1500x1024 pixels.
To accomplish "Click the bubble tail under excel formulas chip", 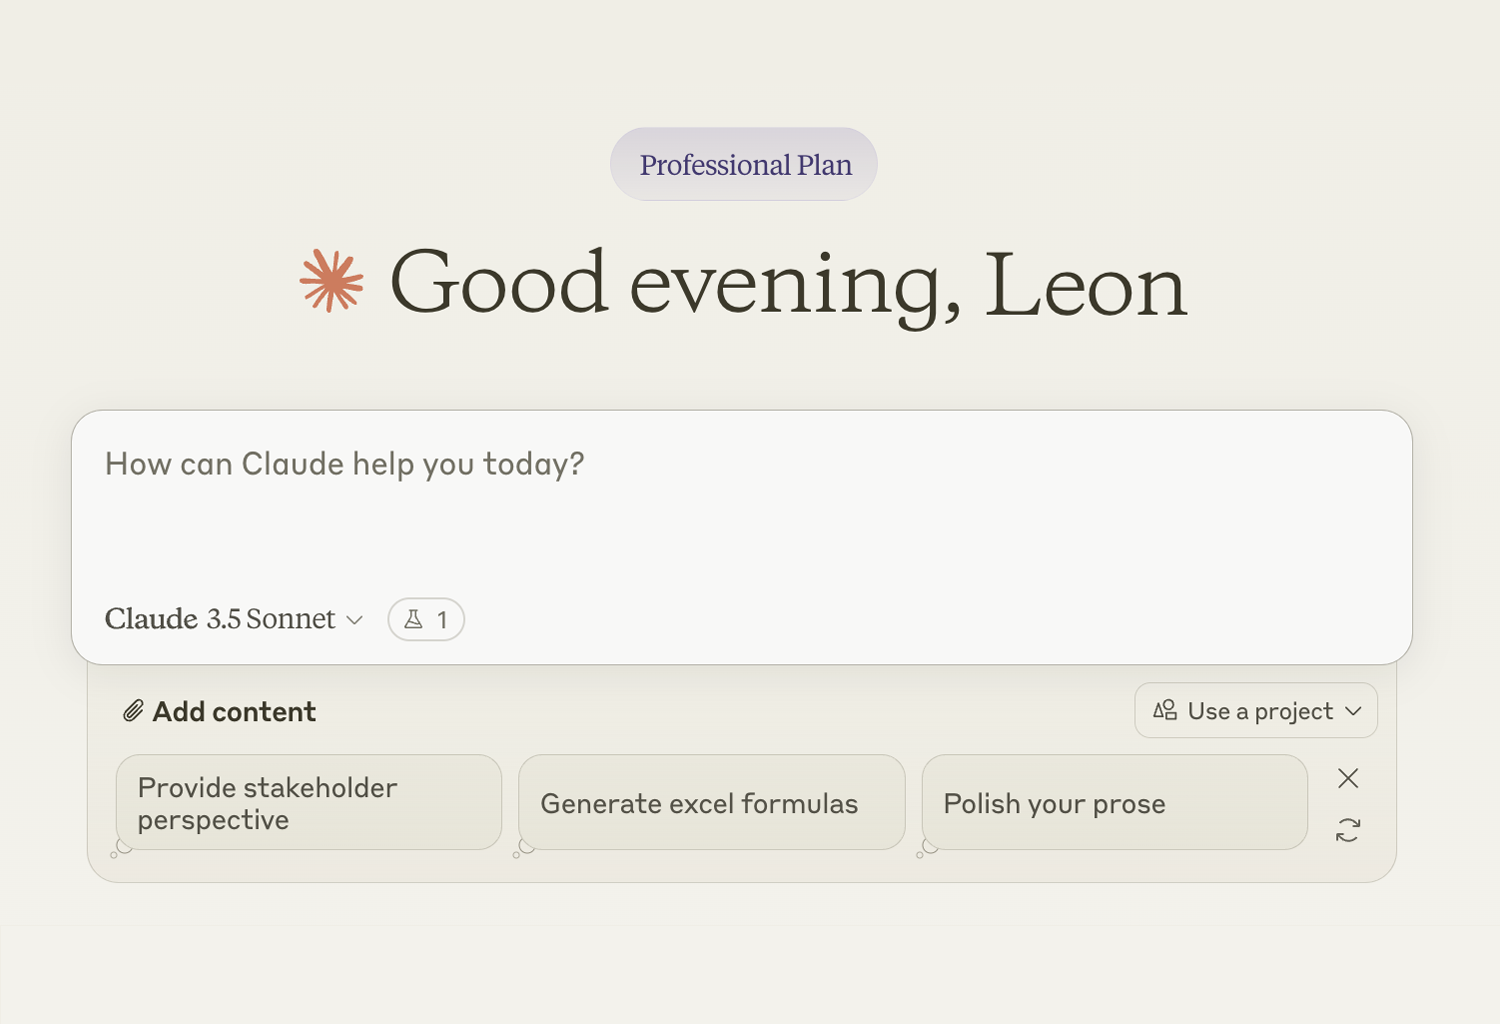I will click(523, 850).
